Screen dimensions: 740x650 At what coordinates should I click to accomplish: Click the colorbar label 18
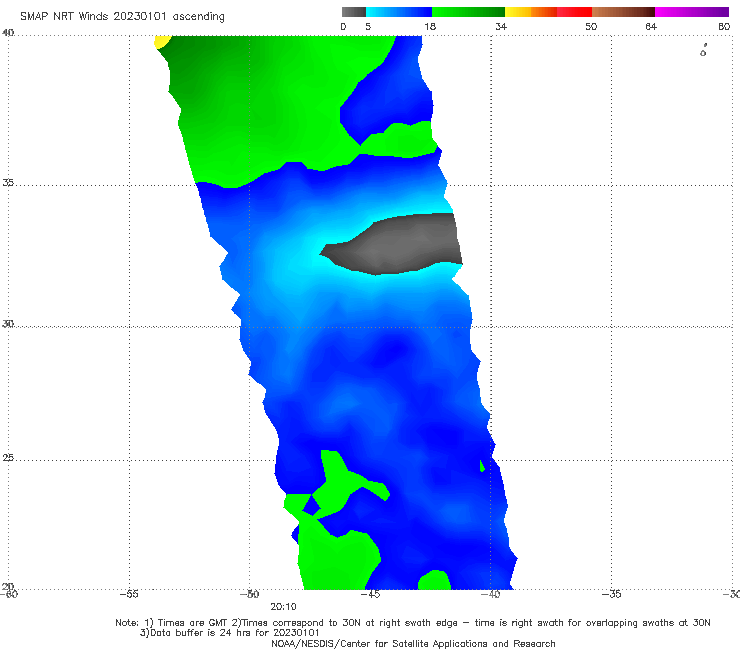(x=430, y=26)
